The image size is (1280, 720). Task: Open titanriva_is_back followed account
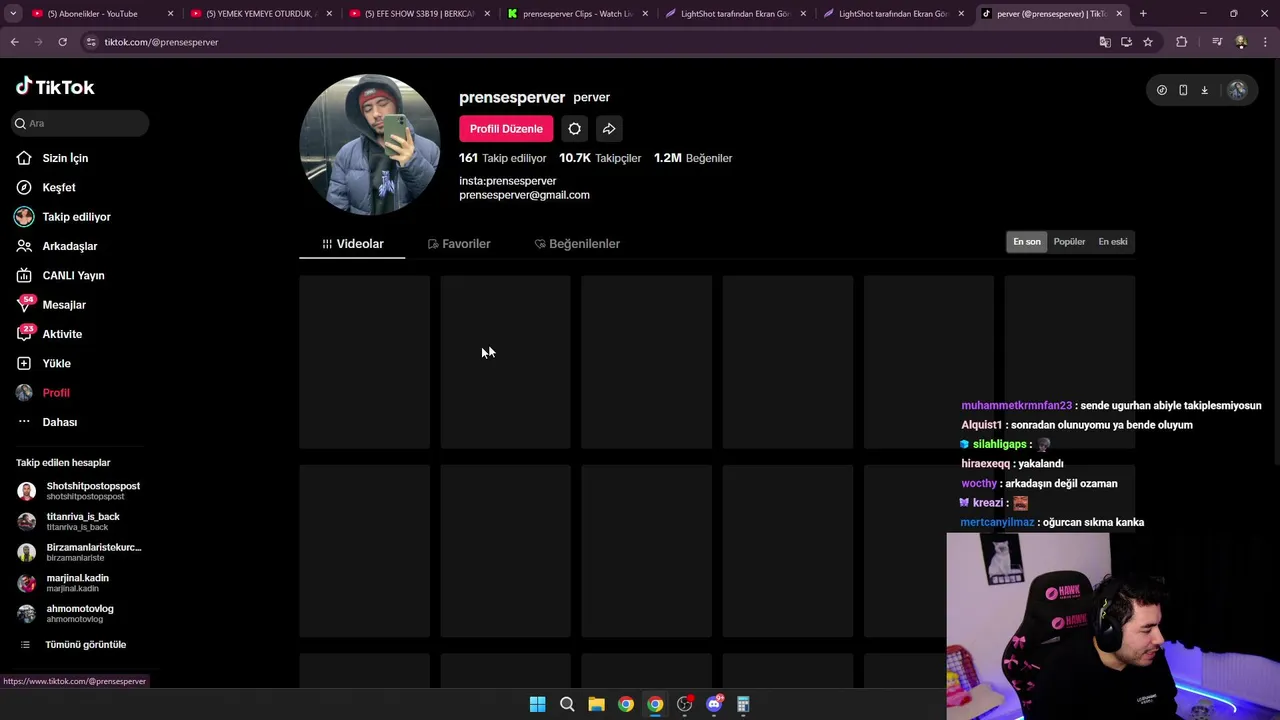click(80, 521)
